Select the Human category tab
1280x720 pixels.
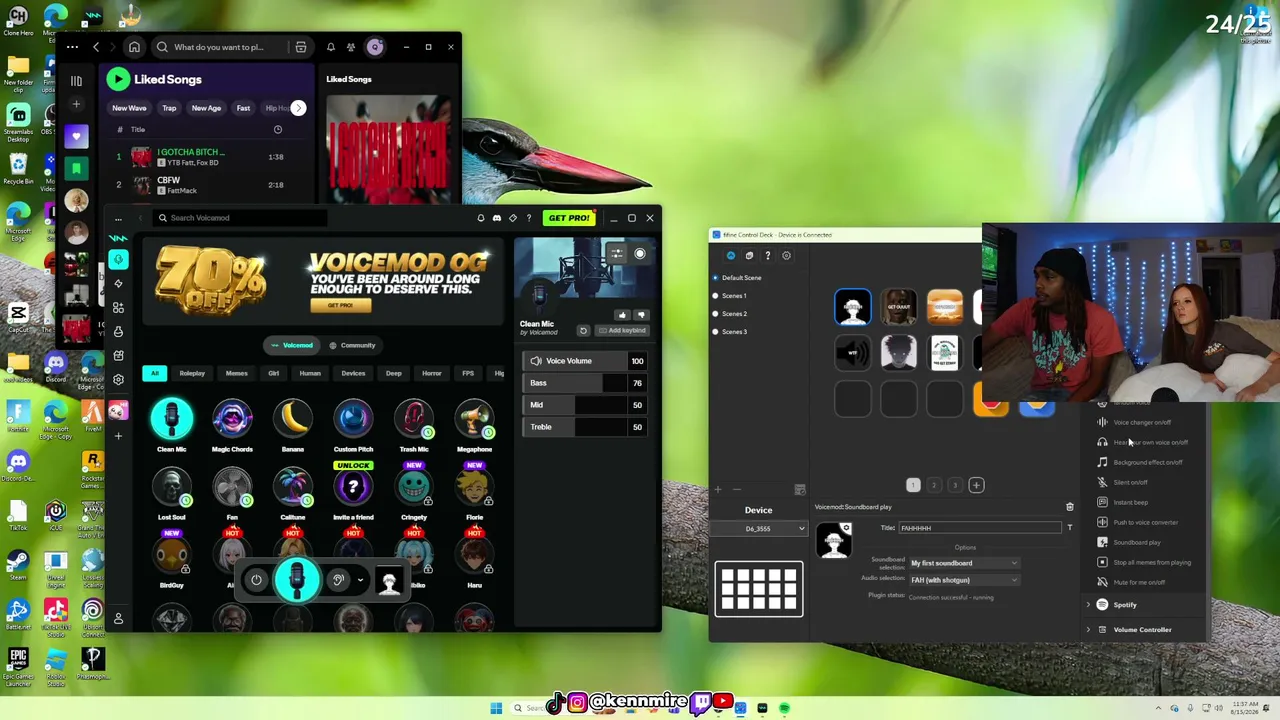[x=310, y=374]
